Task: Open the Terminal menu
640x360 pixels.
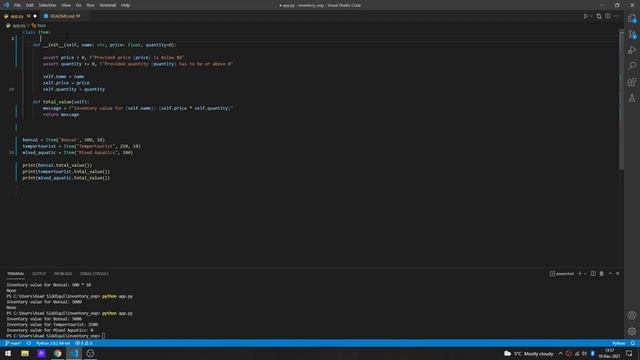Action: point(108,5)
